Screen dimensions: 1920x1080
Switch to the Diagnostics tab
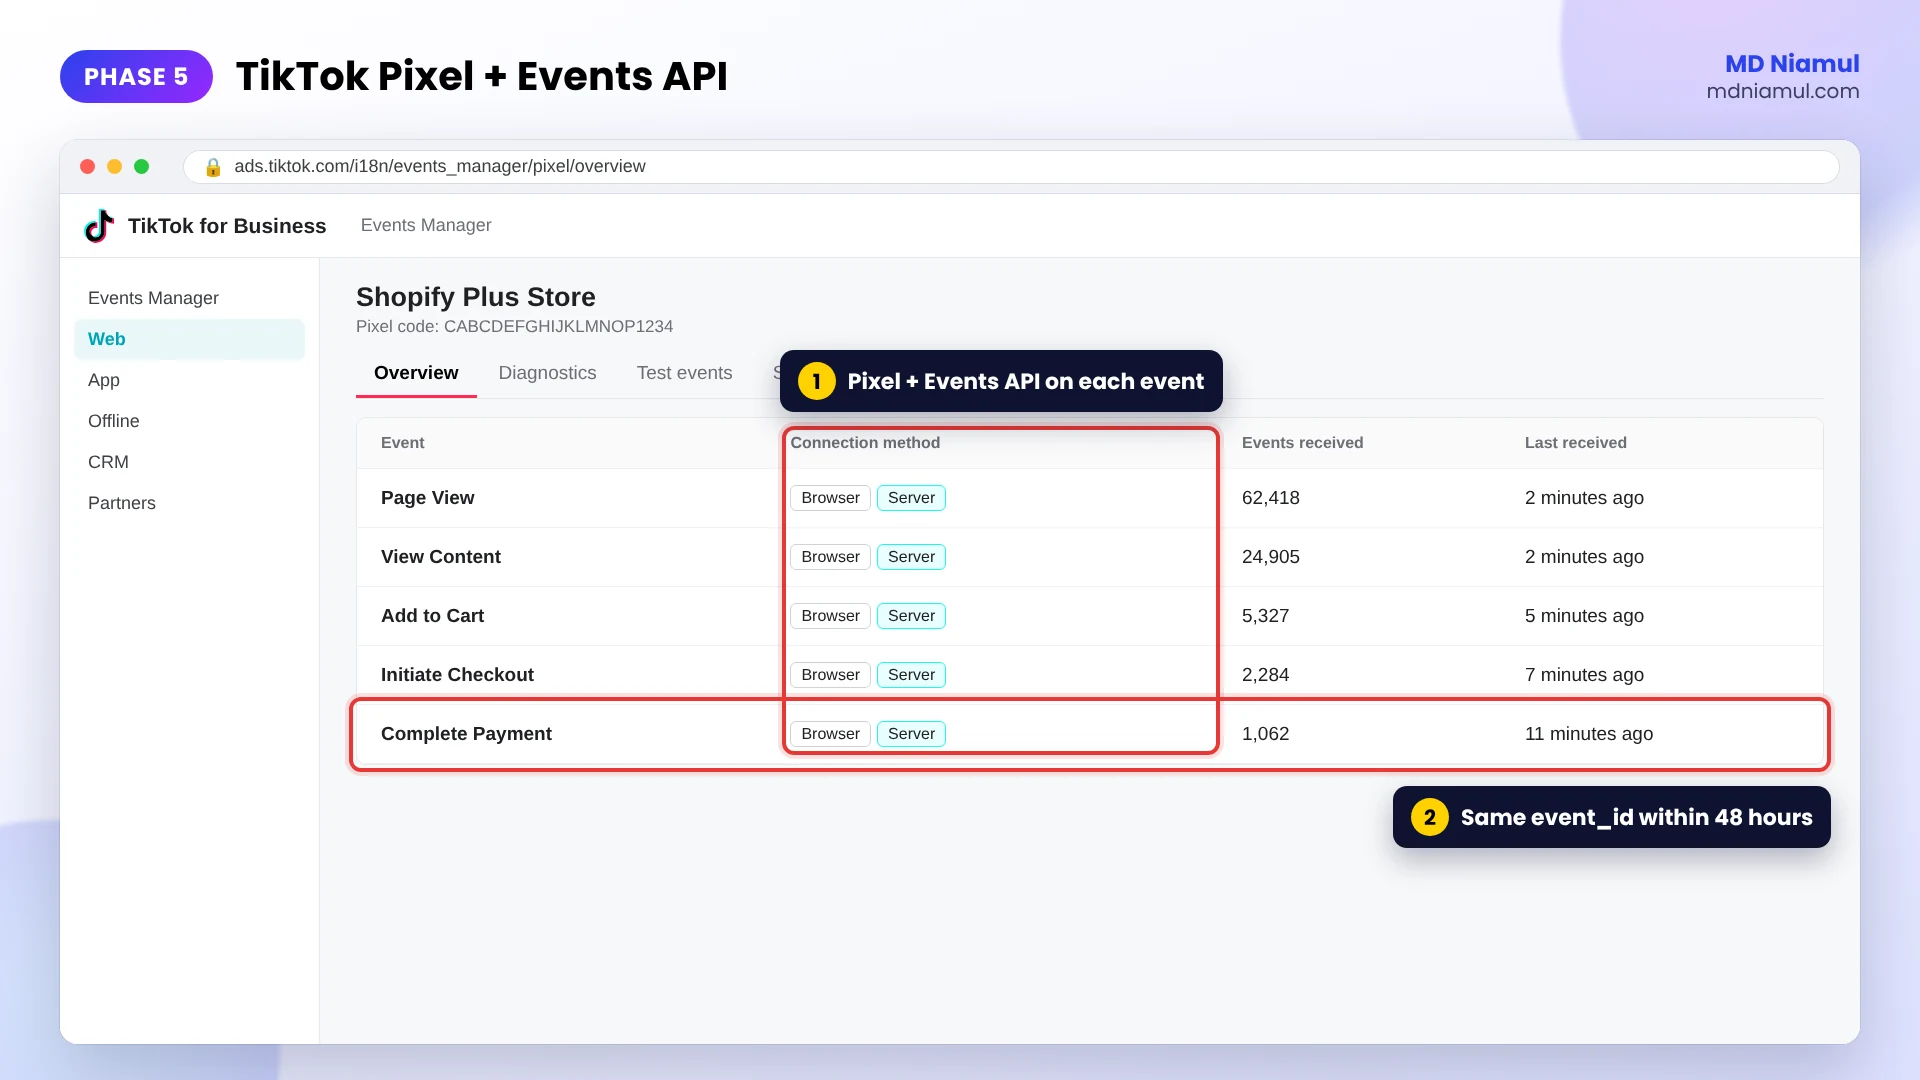pos(547,373)
